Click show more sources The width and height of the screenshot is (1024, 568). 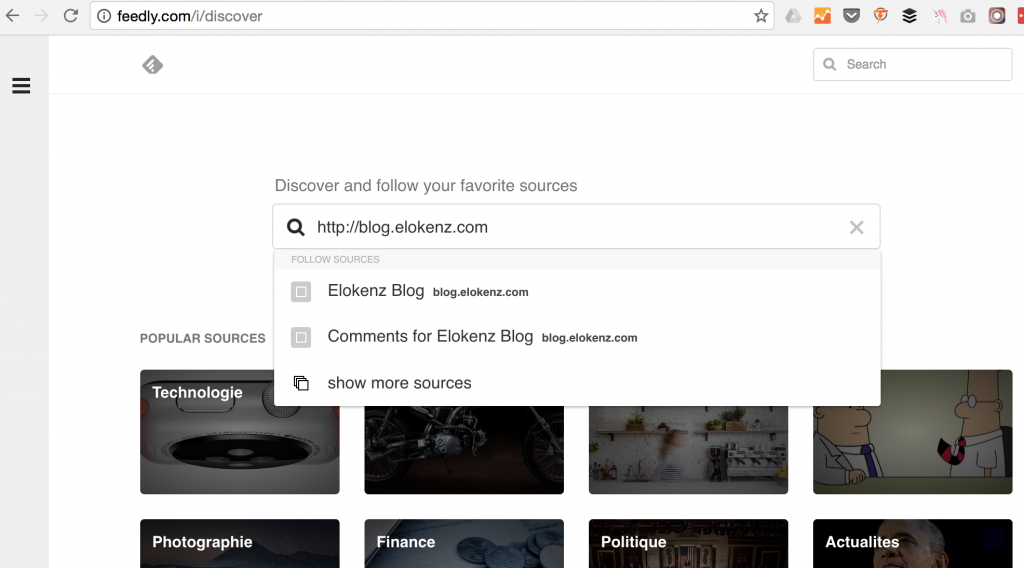click(x=400, y=383)
